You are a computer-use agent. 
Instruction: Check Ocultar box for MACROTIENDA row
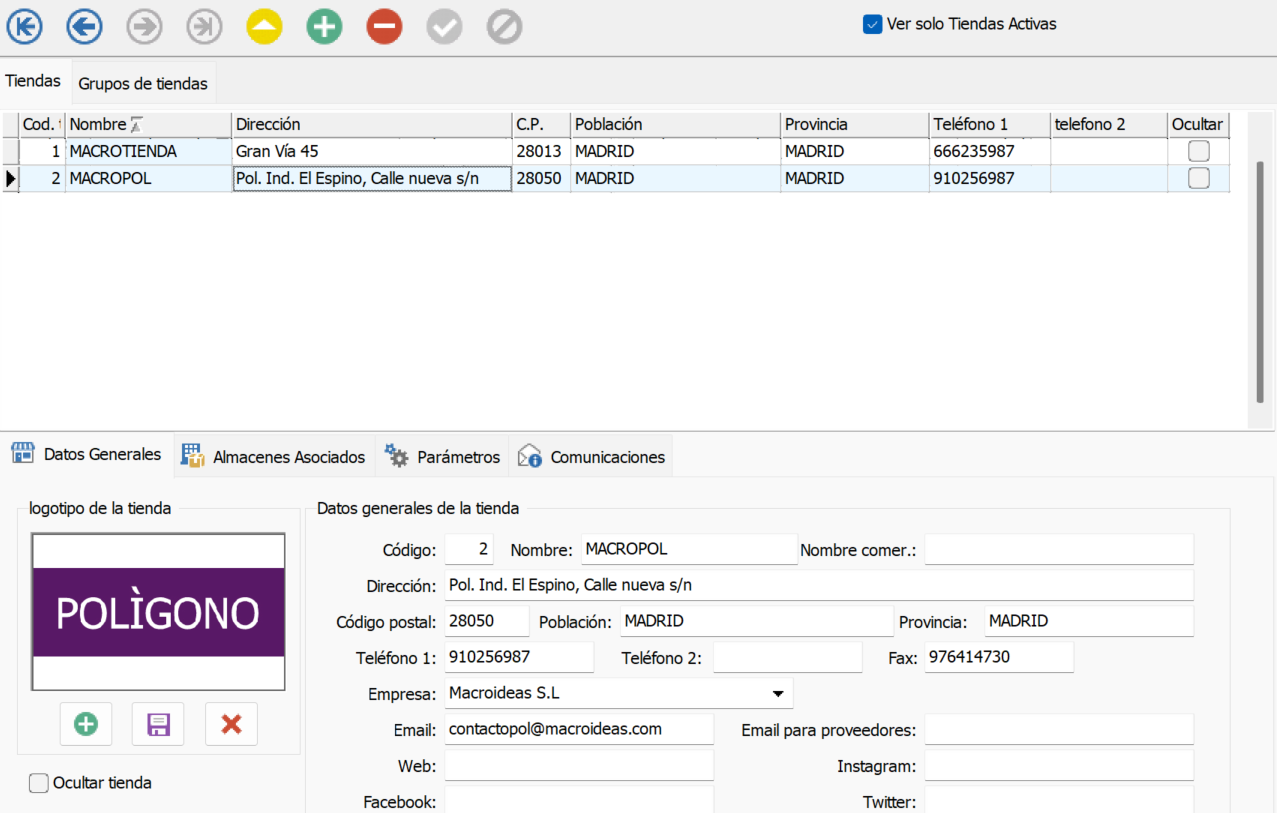(x=1198, y=152)
